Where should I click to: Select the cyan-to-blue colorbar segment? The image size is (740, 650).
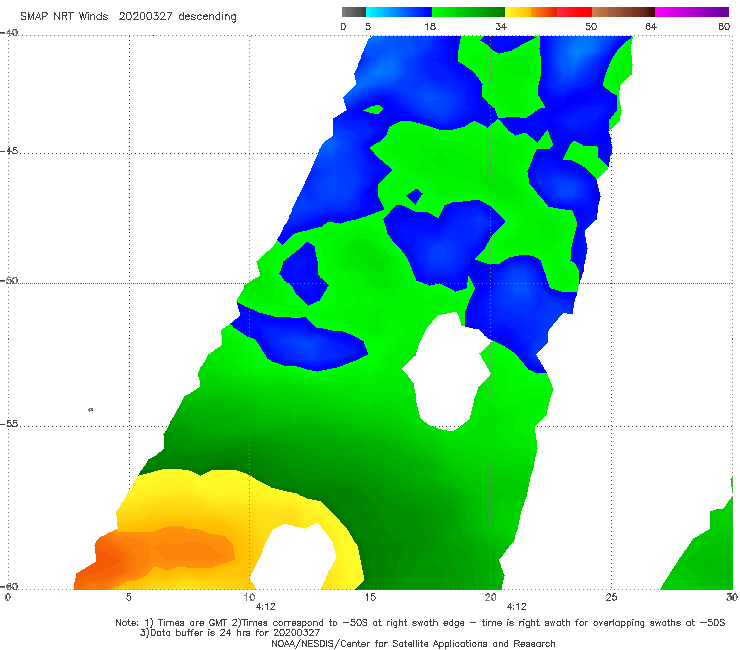399,12
